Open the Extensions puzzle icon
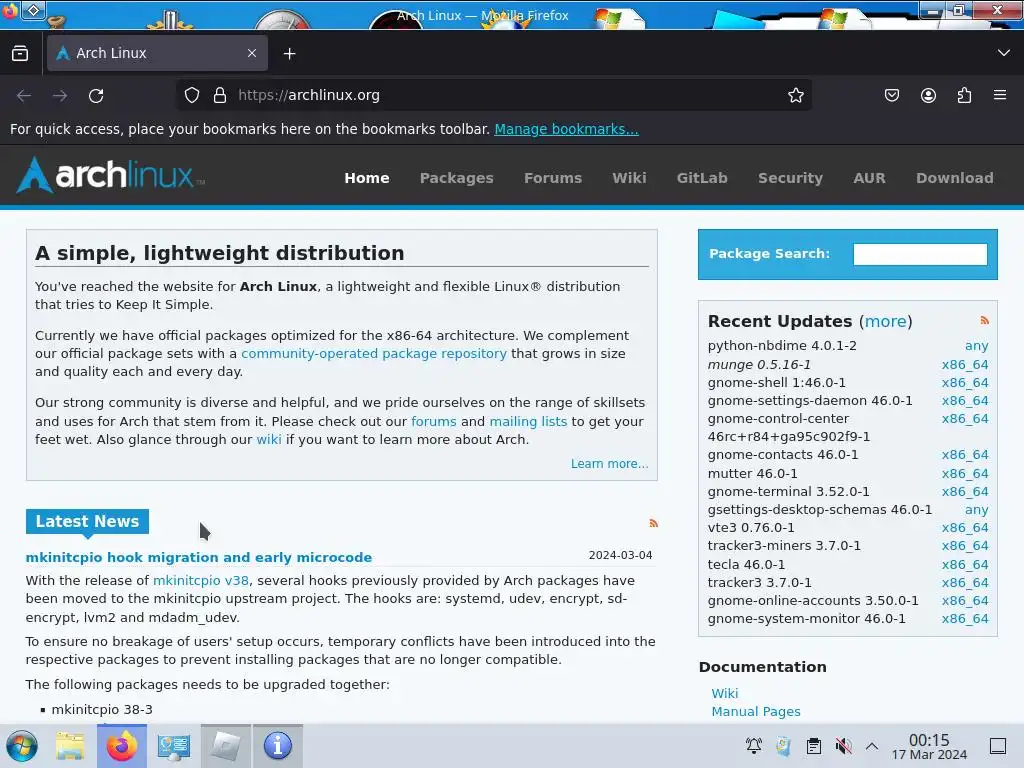Image resolution: width=1024 pixels, height=768 pixels. tap(964, 95)
